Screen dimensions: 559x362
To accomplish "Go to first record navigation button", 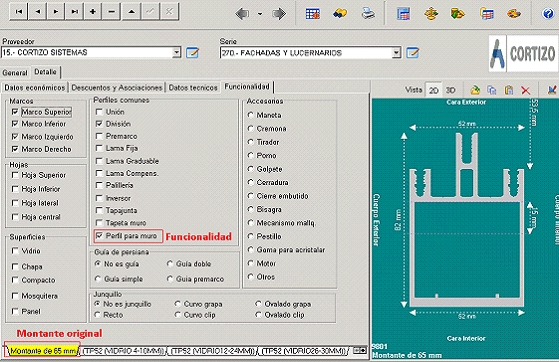I will click(19, 12).
